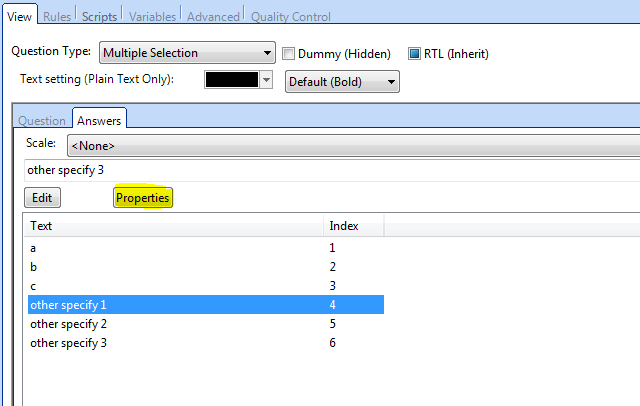Viewport: 640px width, 406px height.
Task: Toggle the Dummy (Hidden) checkbox
Action: coord(289,53)
